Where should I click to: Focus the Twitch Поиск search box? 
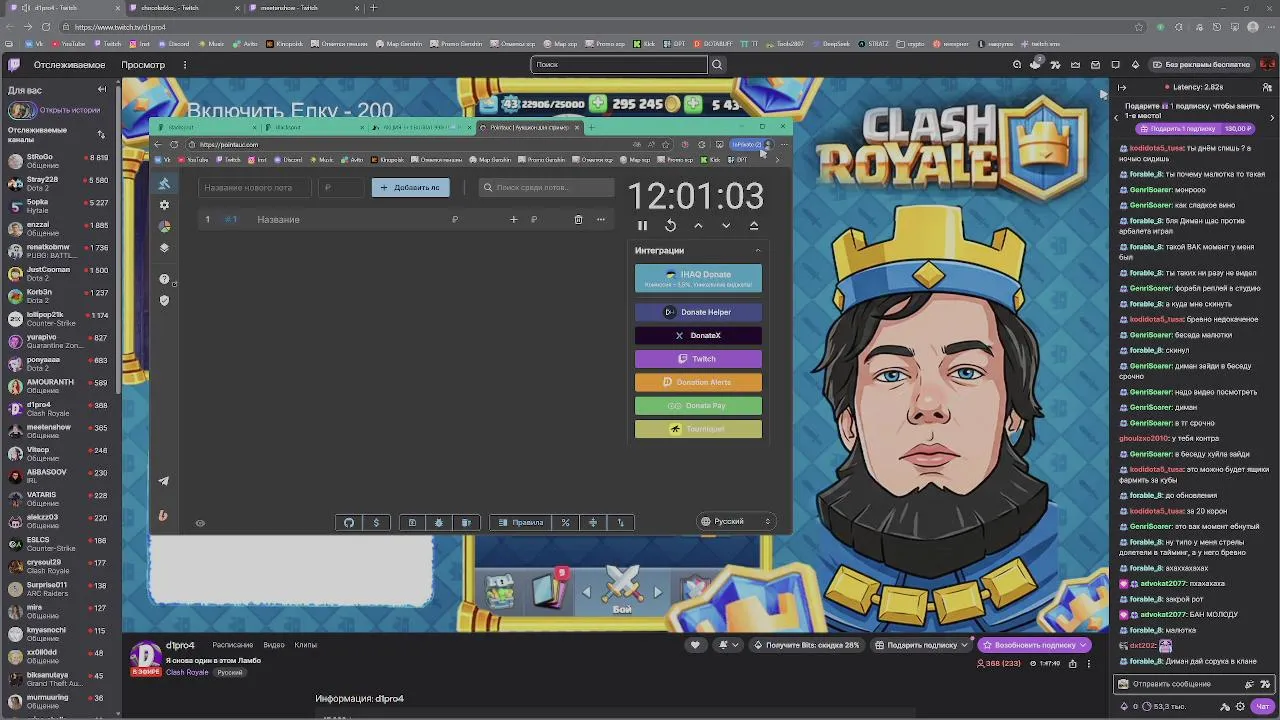(619, 65)
